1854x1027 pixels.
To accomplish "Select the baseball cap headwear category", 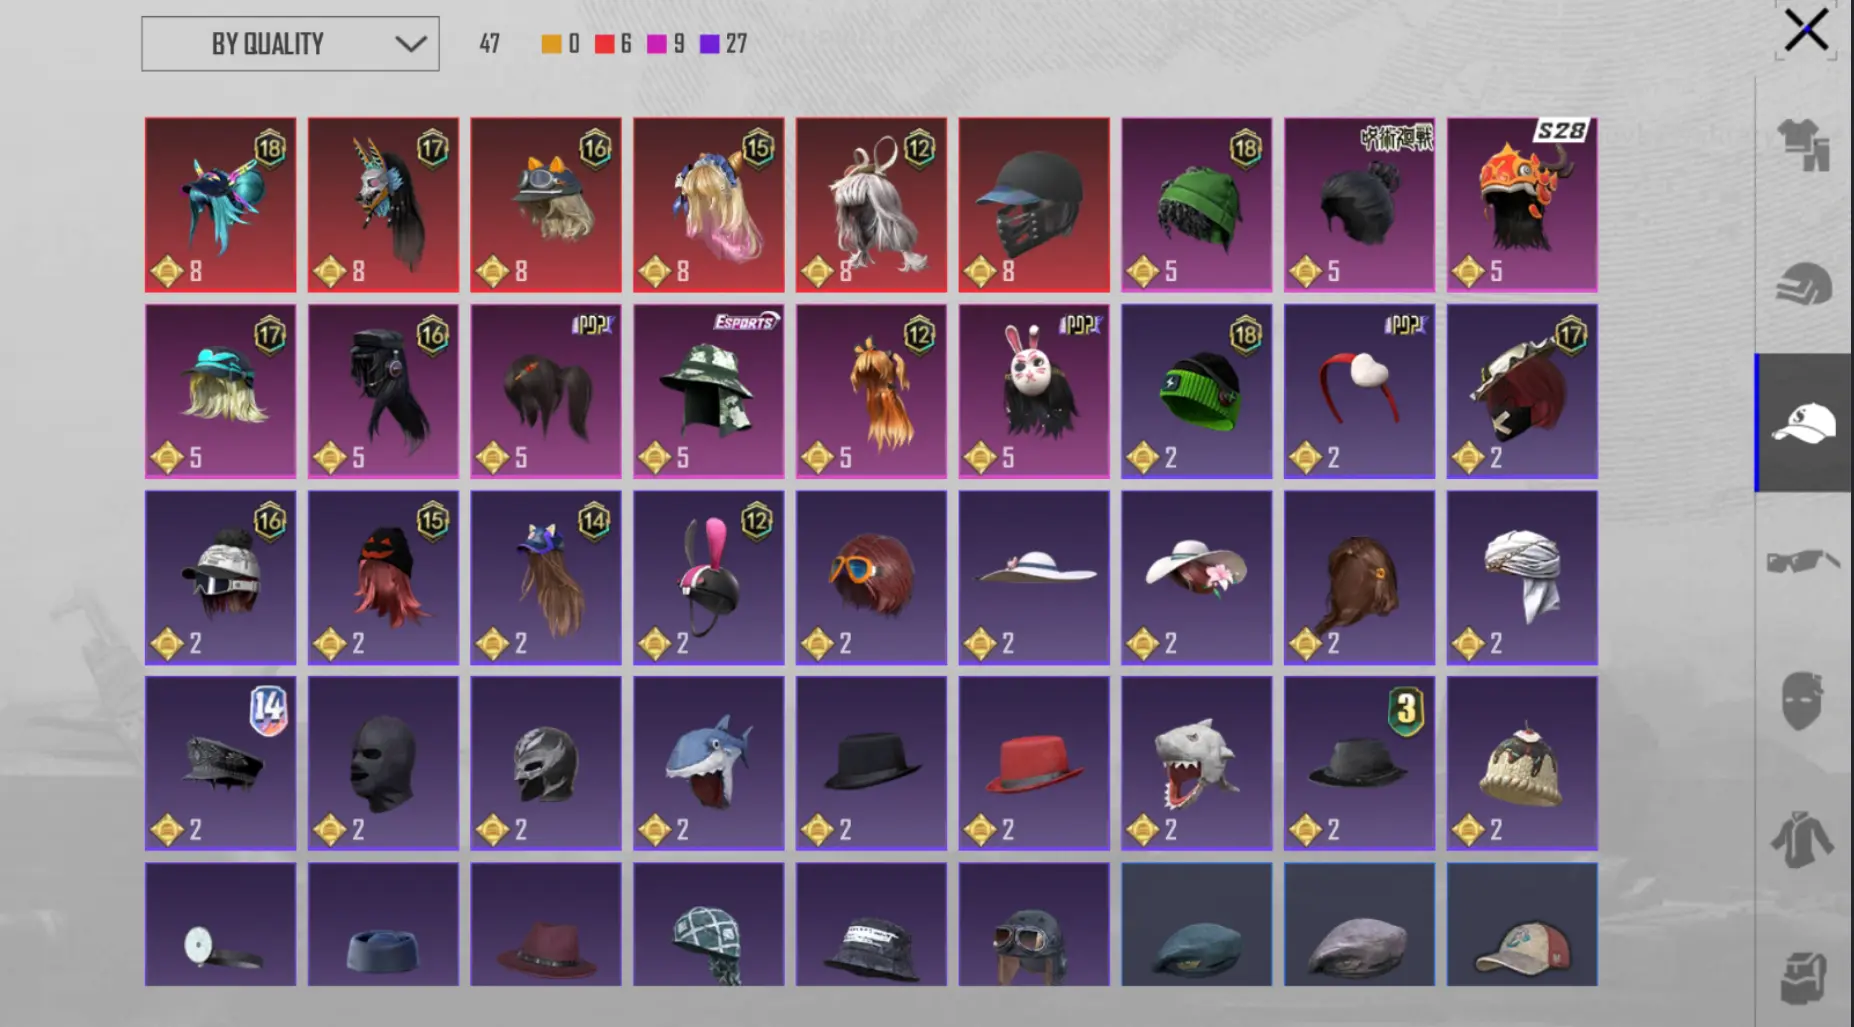I will pos(1804,423).
